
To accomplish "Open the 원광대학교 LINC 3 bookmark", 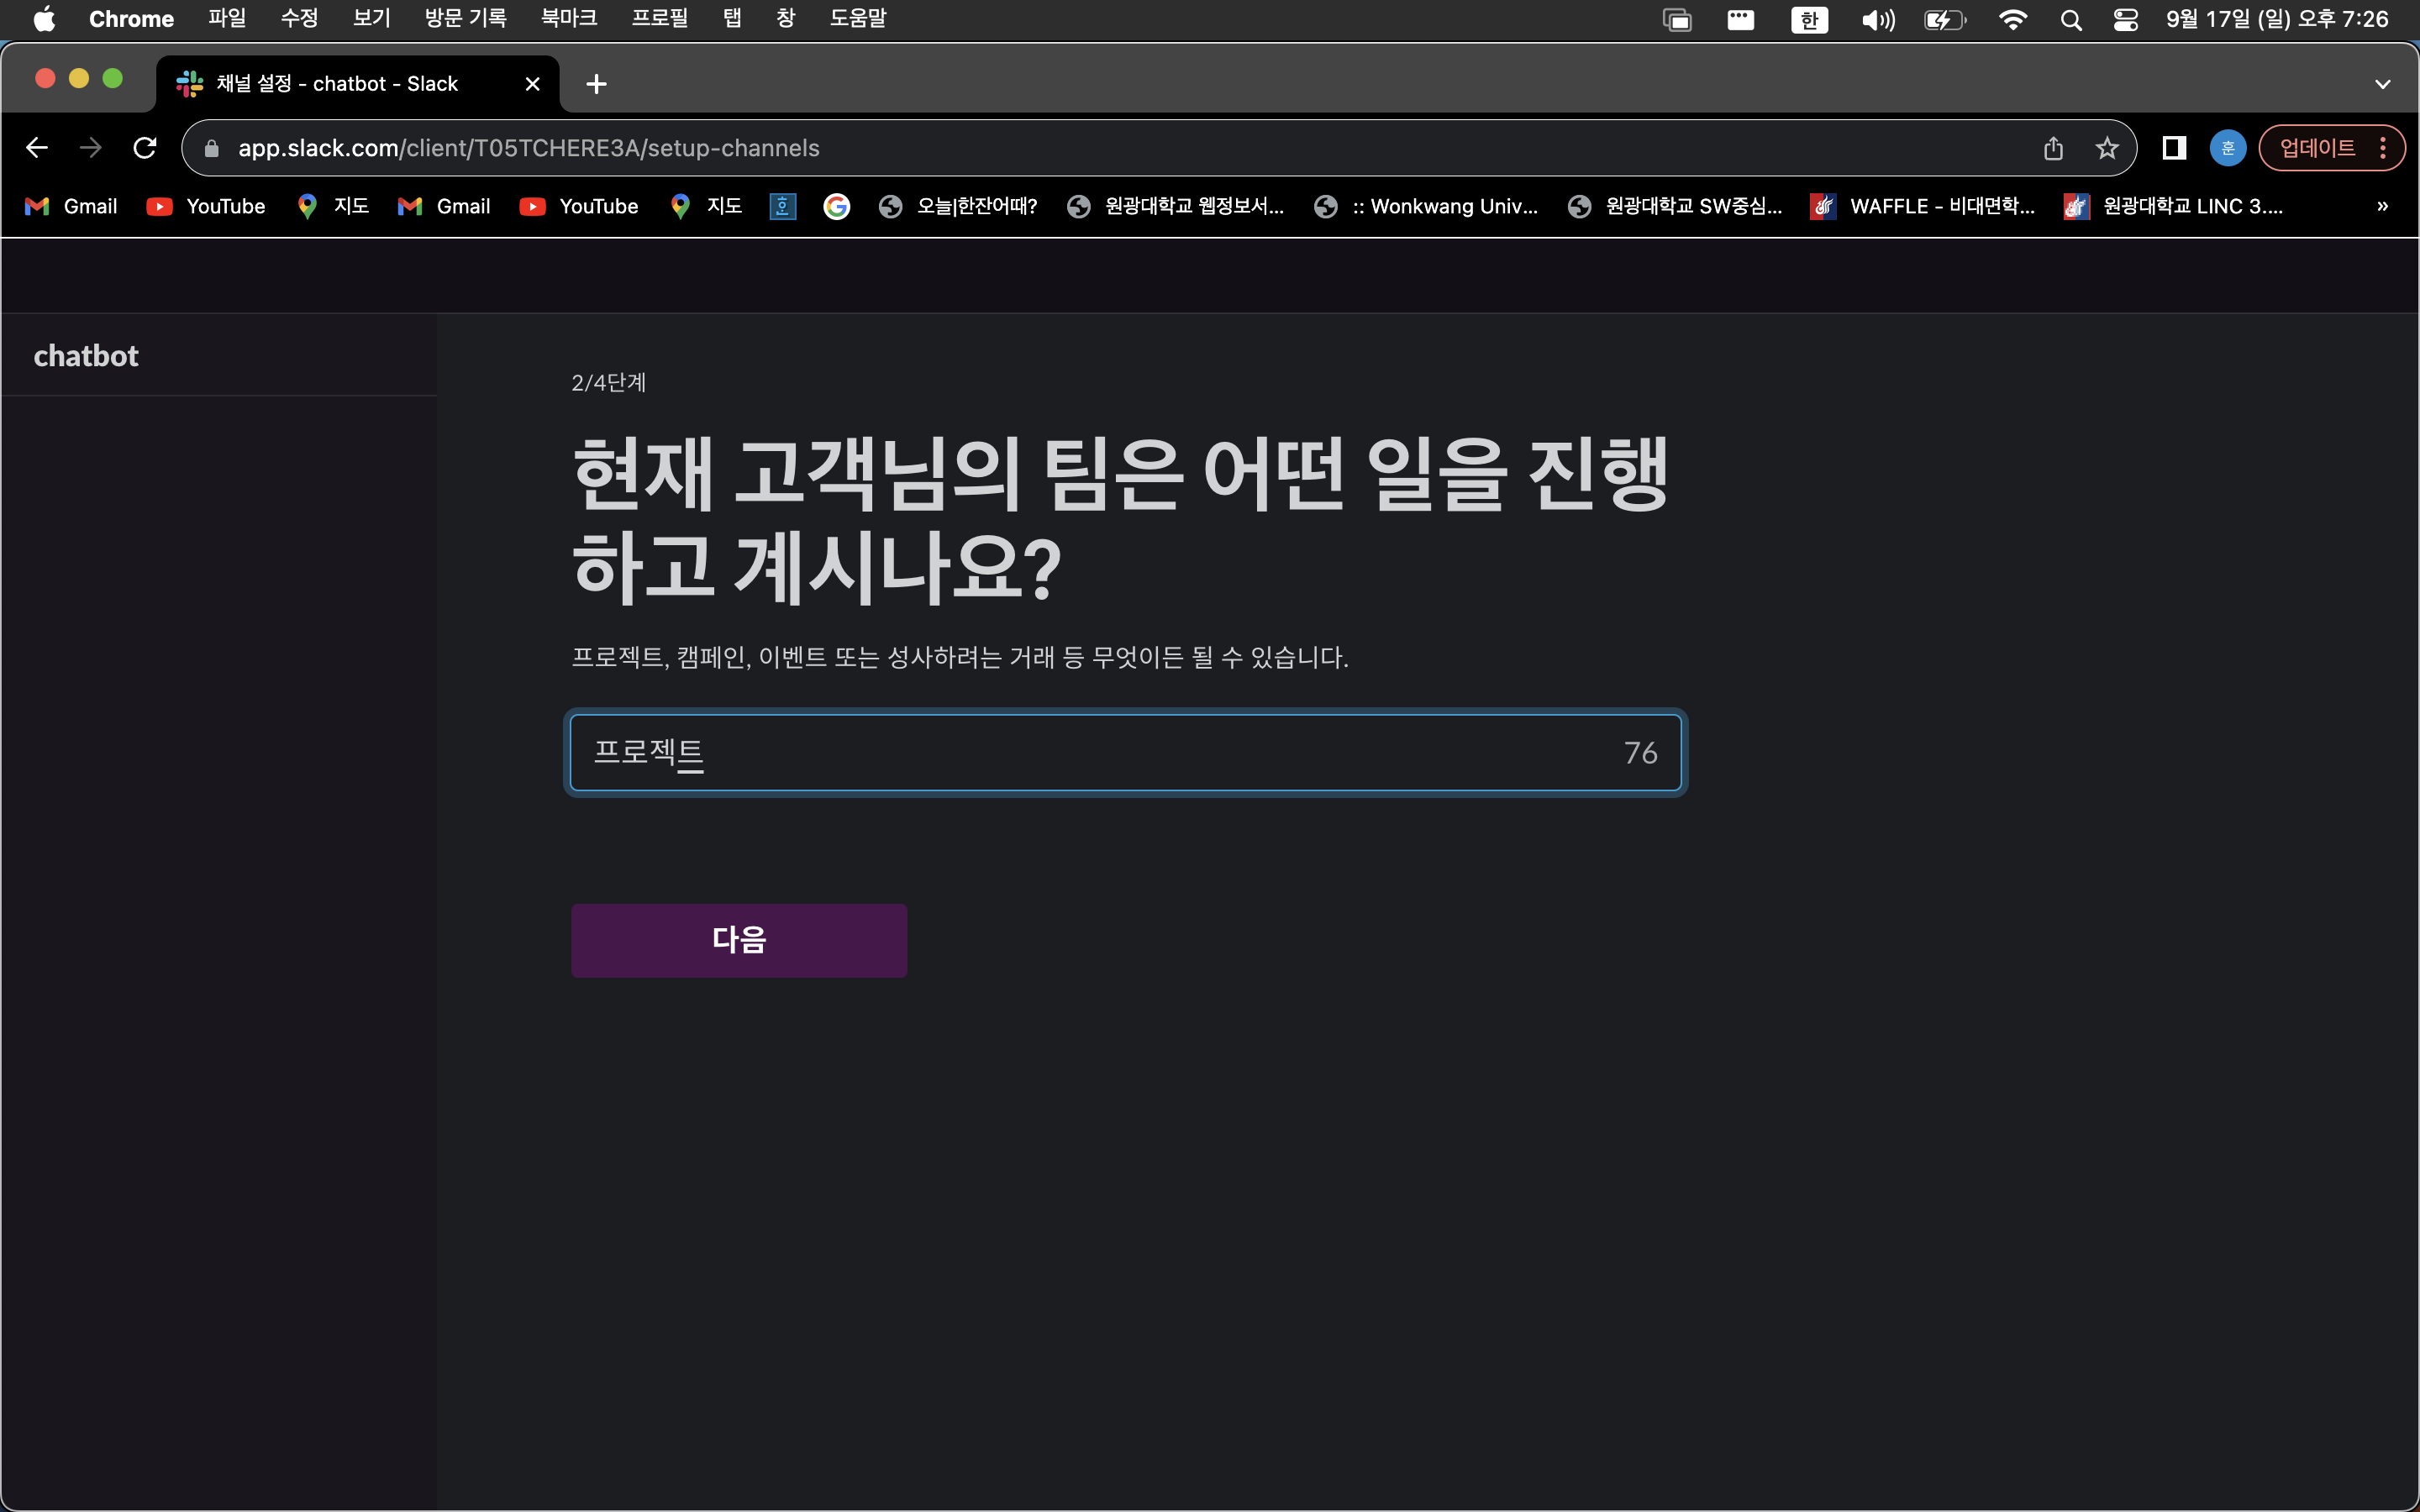I will coord(2173,206).
